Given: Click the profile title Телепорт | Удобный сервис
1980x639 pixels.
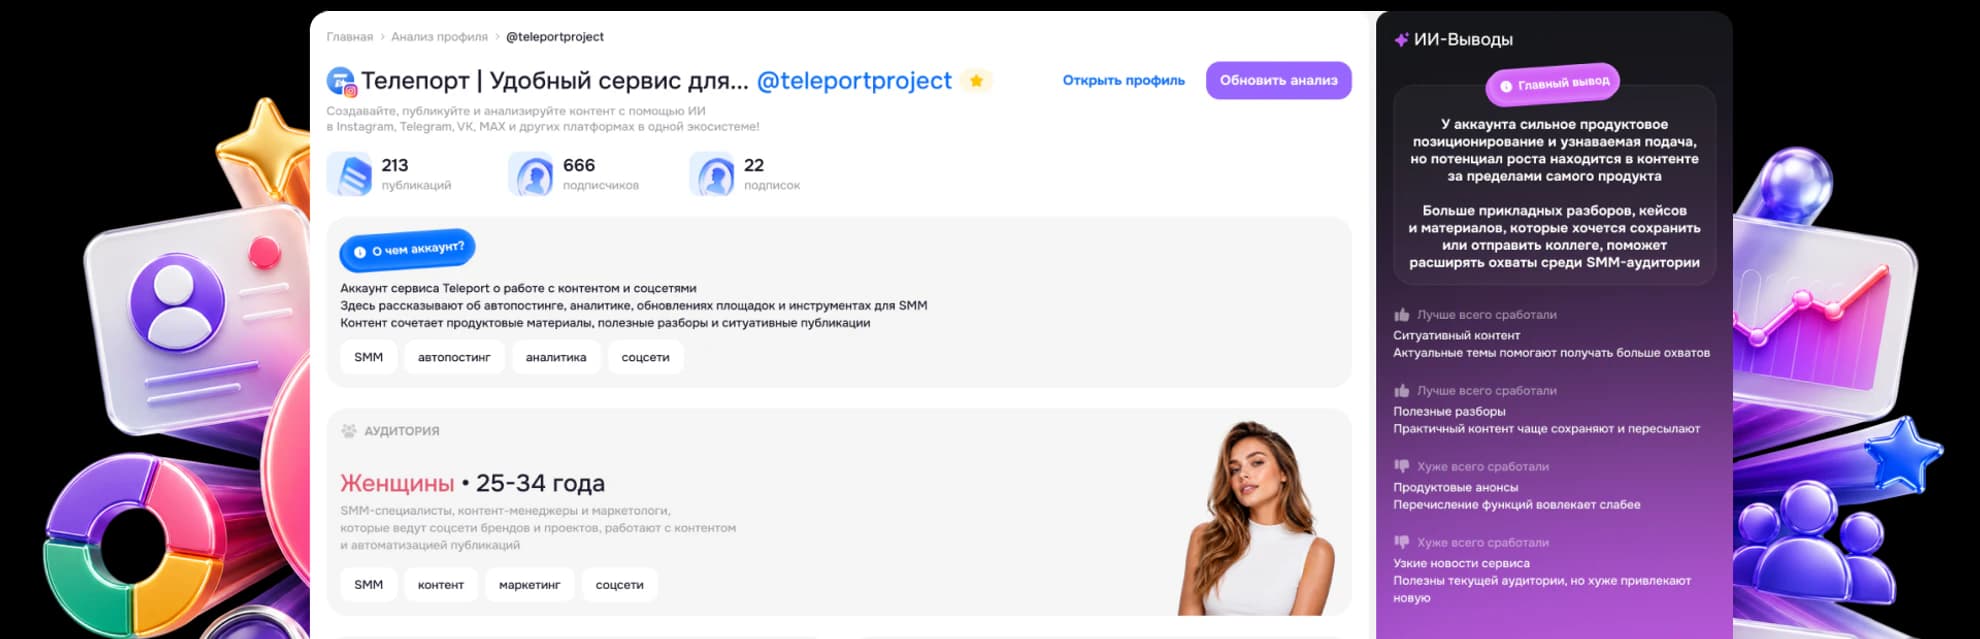Looking at the screenshot, I should [x=554, y=81].
